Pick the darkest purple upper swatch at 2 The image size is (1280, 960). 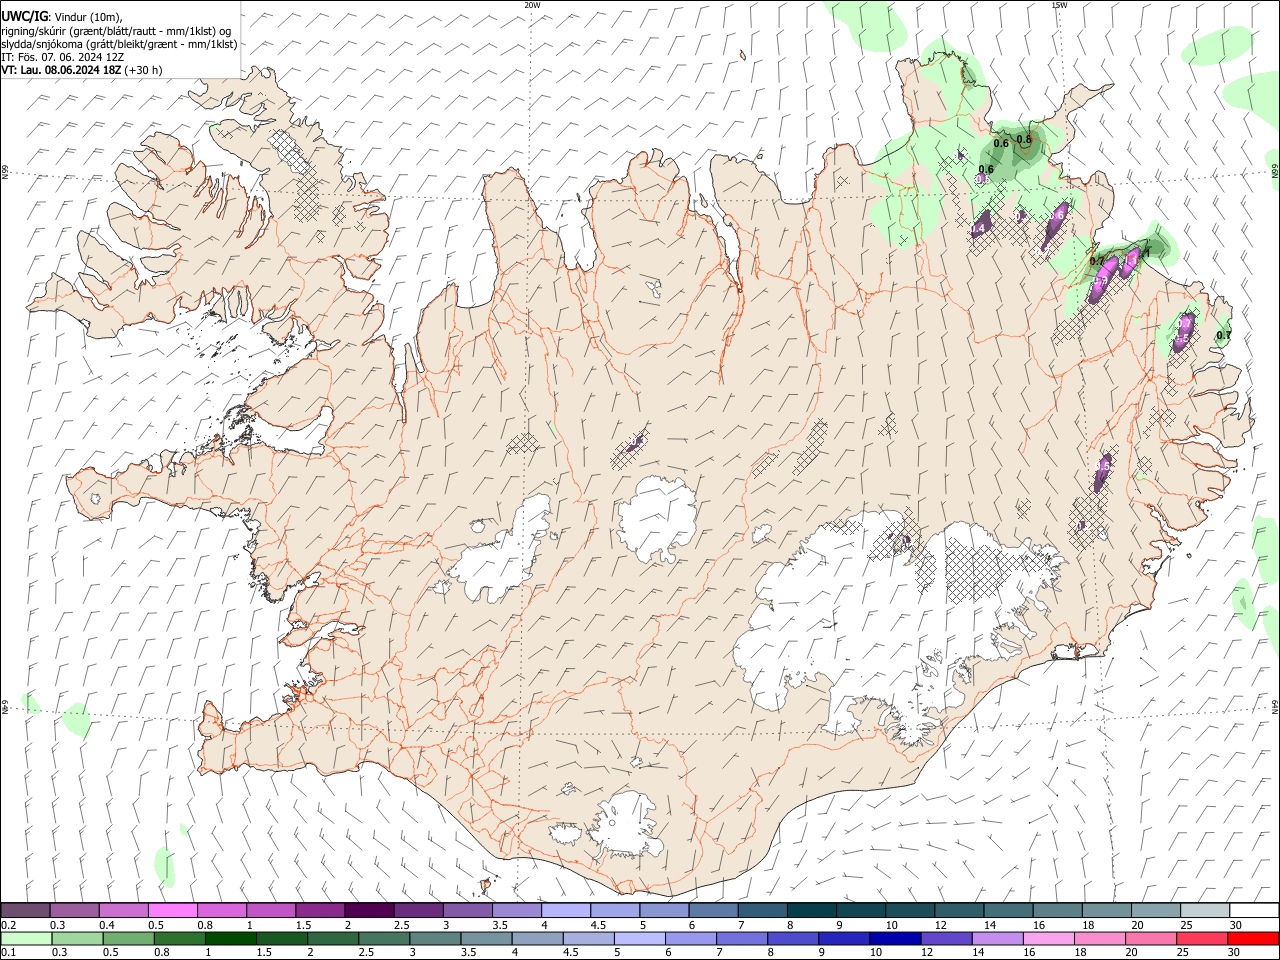[368, 911]
